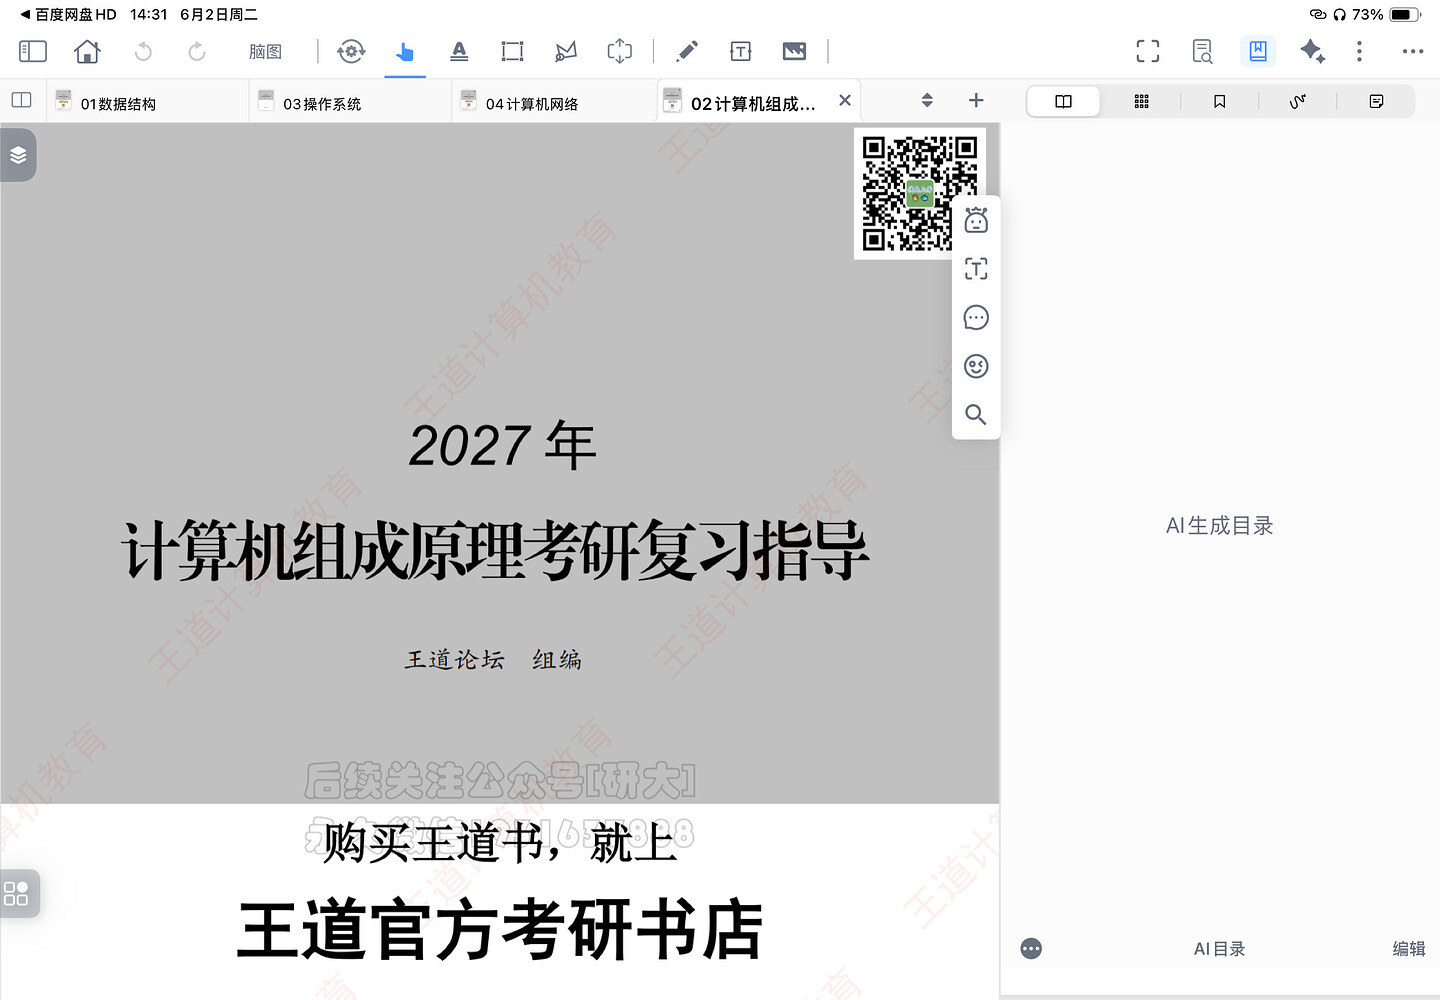Click the floating magnifier search icon
This screenshot has height=1000, width=1440.
click(976, 414)
